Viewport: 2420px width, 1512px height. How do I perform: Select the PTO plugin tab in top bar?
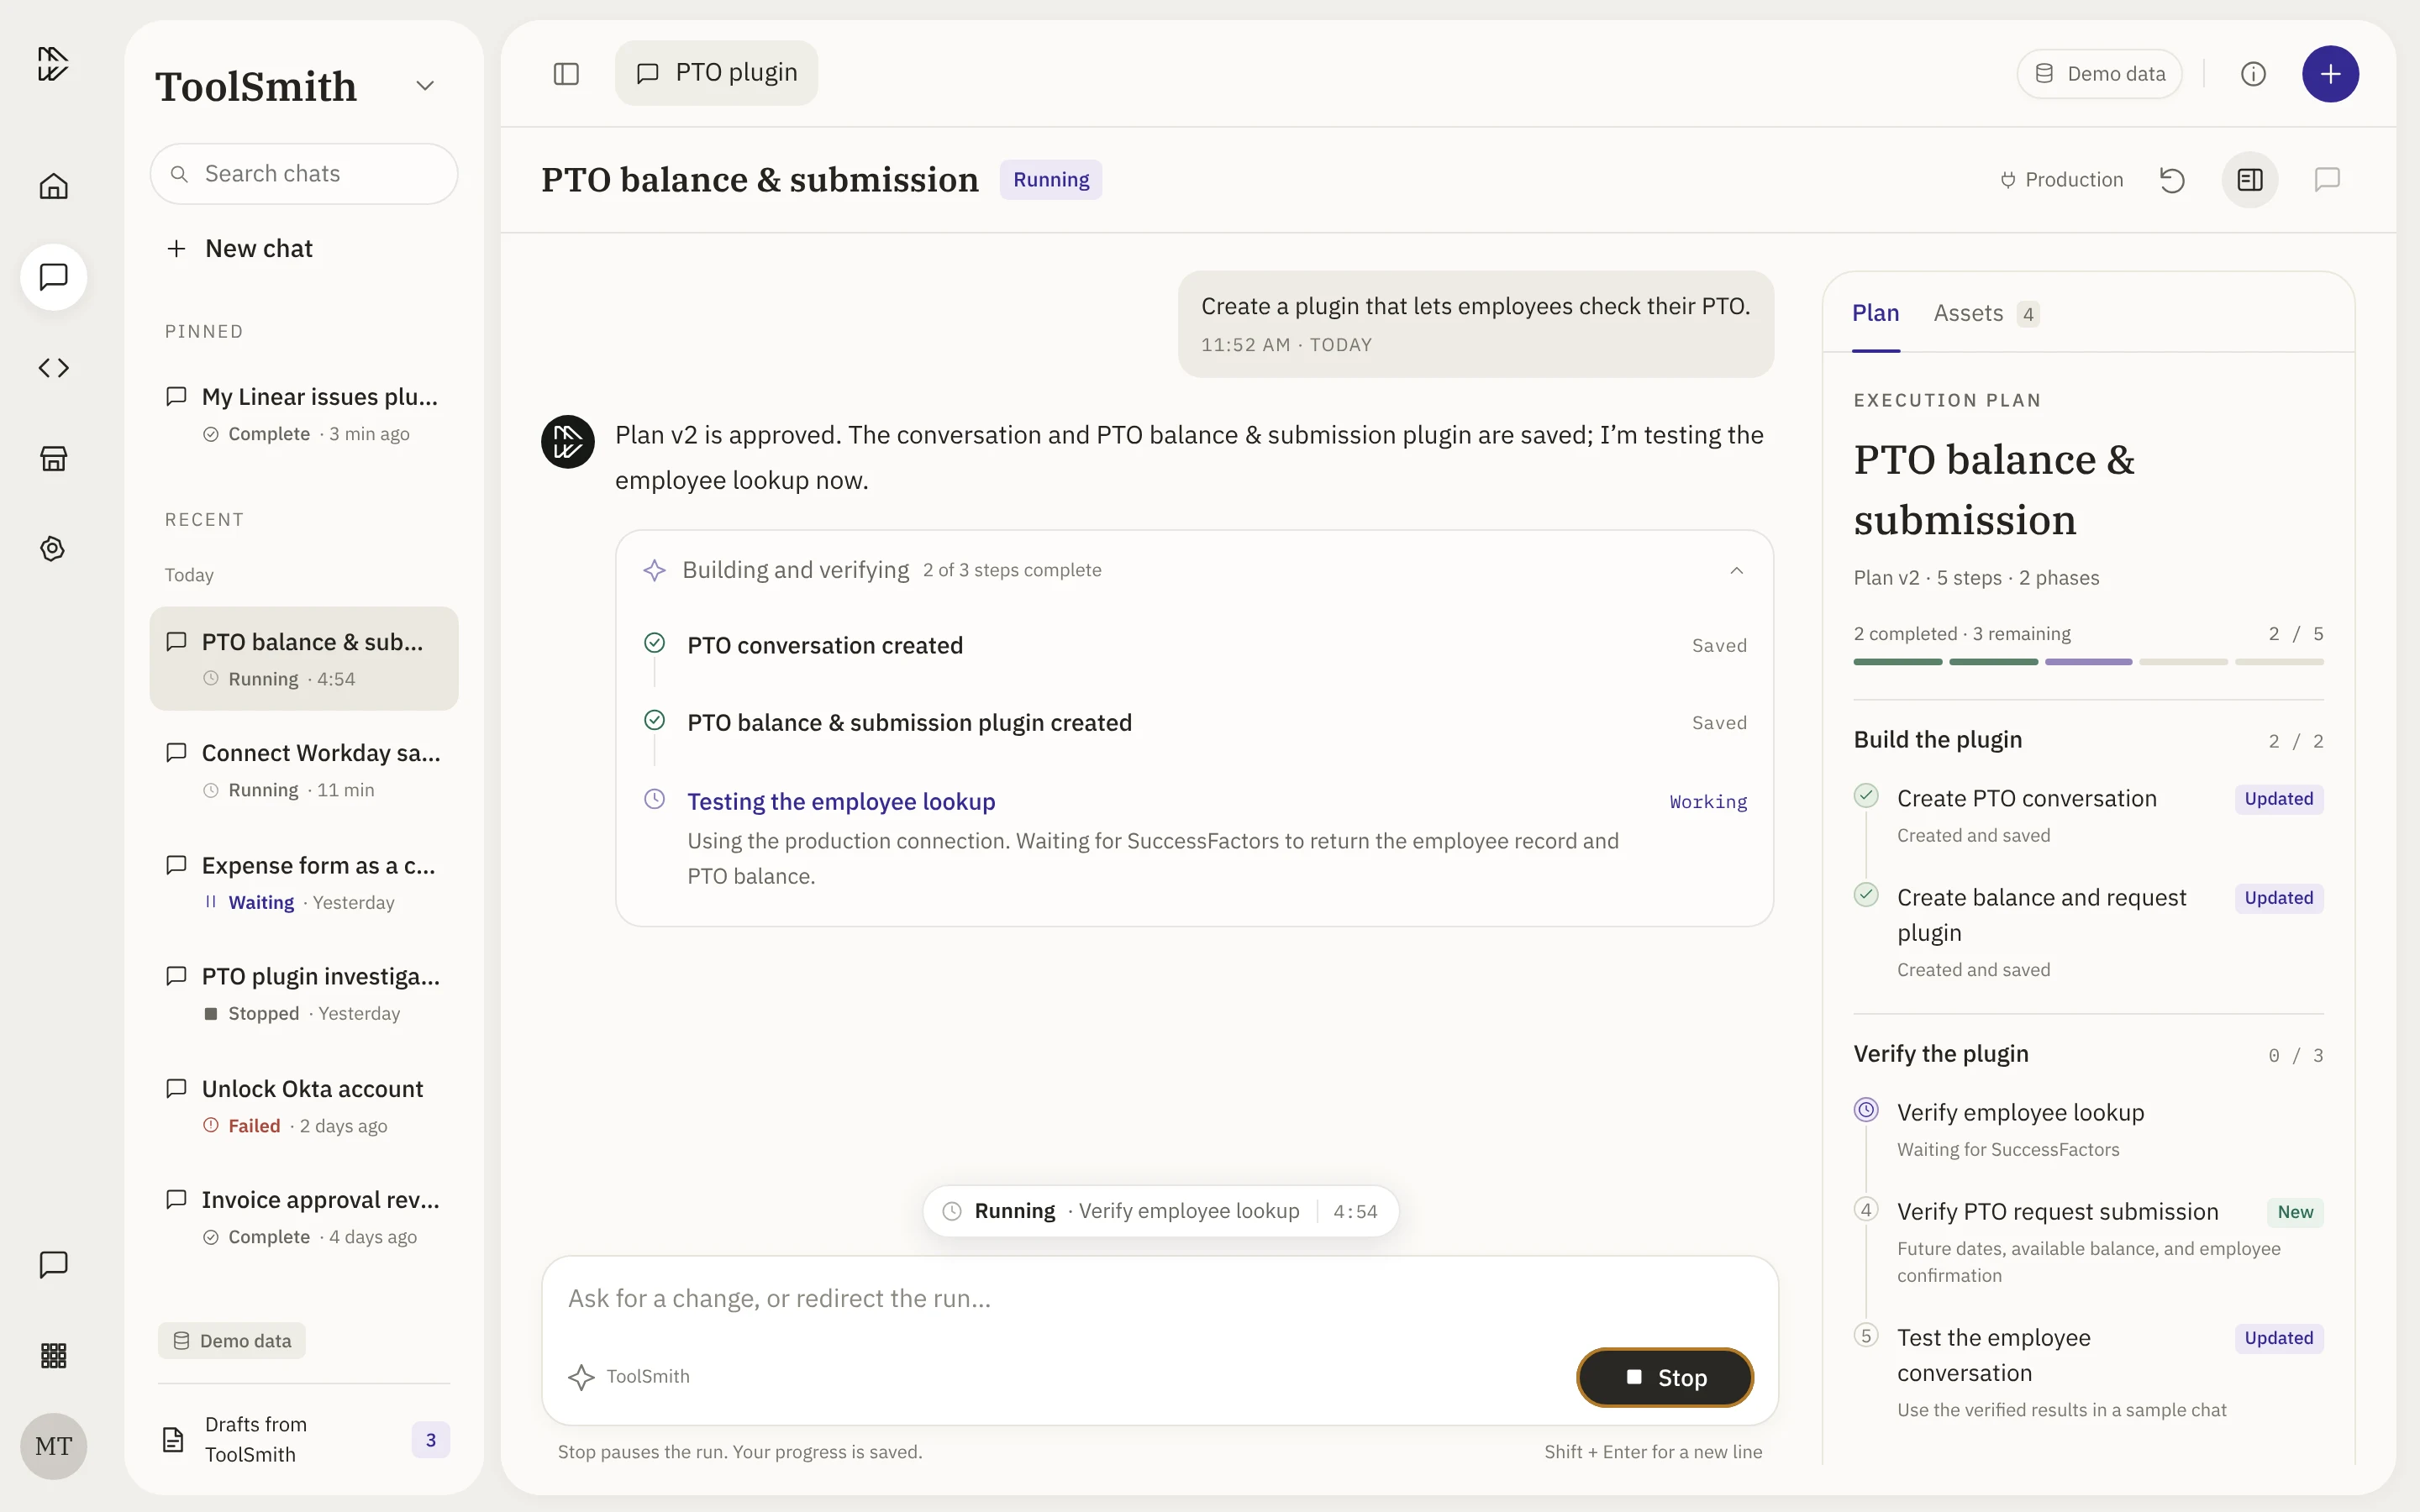[716, 73]
